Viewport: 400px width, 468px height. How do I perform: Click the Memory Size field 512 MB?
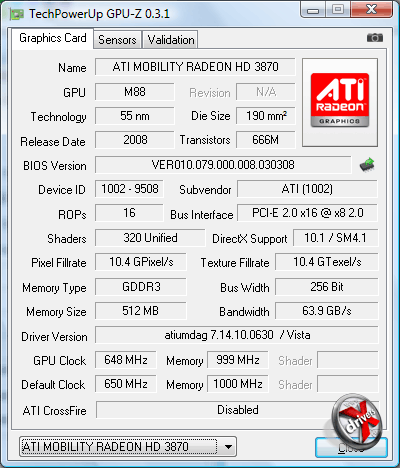(141, 311)
